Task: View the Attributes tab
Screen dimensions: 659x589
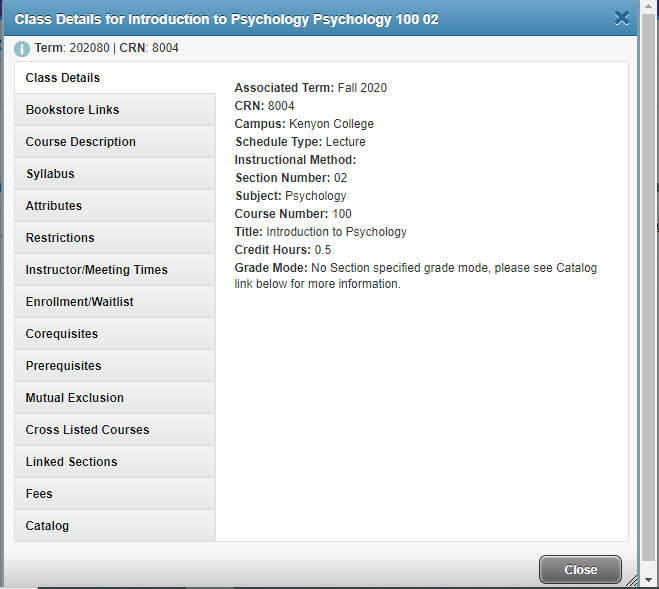Action: pos(115,206)
